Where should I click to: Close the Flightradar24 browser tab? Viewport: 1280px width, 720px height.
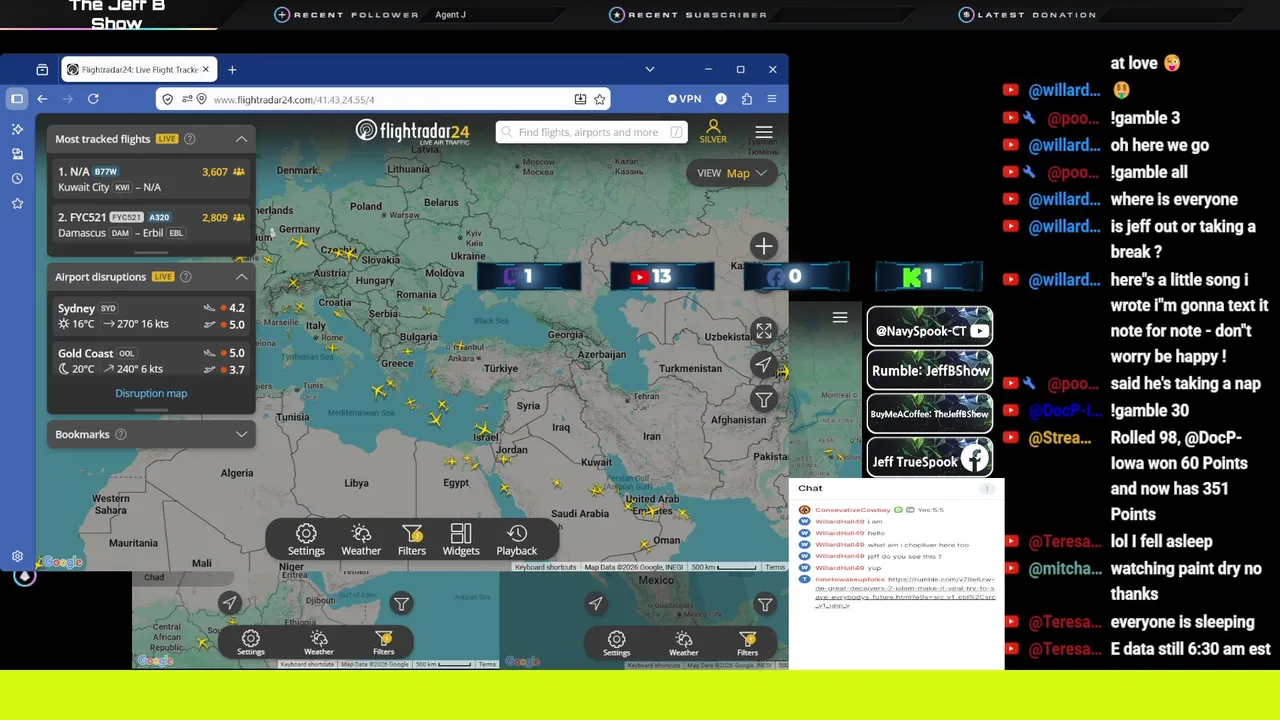(206, 70)
